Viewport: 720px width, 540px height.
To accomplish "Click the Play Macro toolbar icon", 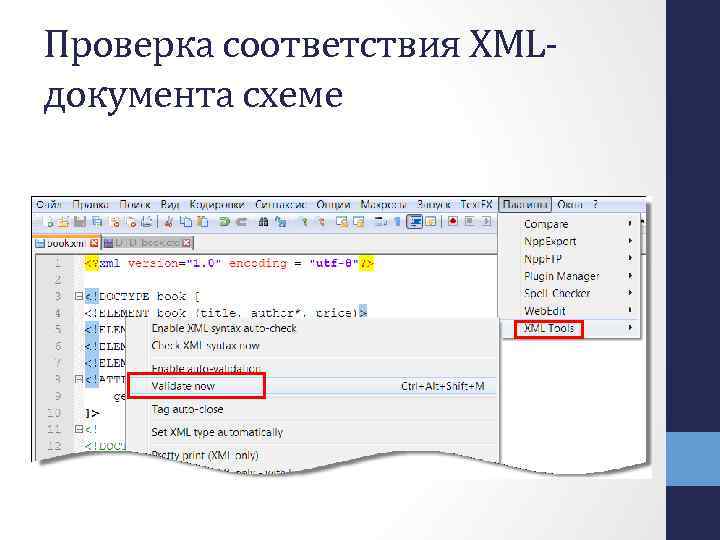I will [x=486, y=222].
